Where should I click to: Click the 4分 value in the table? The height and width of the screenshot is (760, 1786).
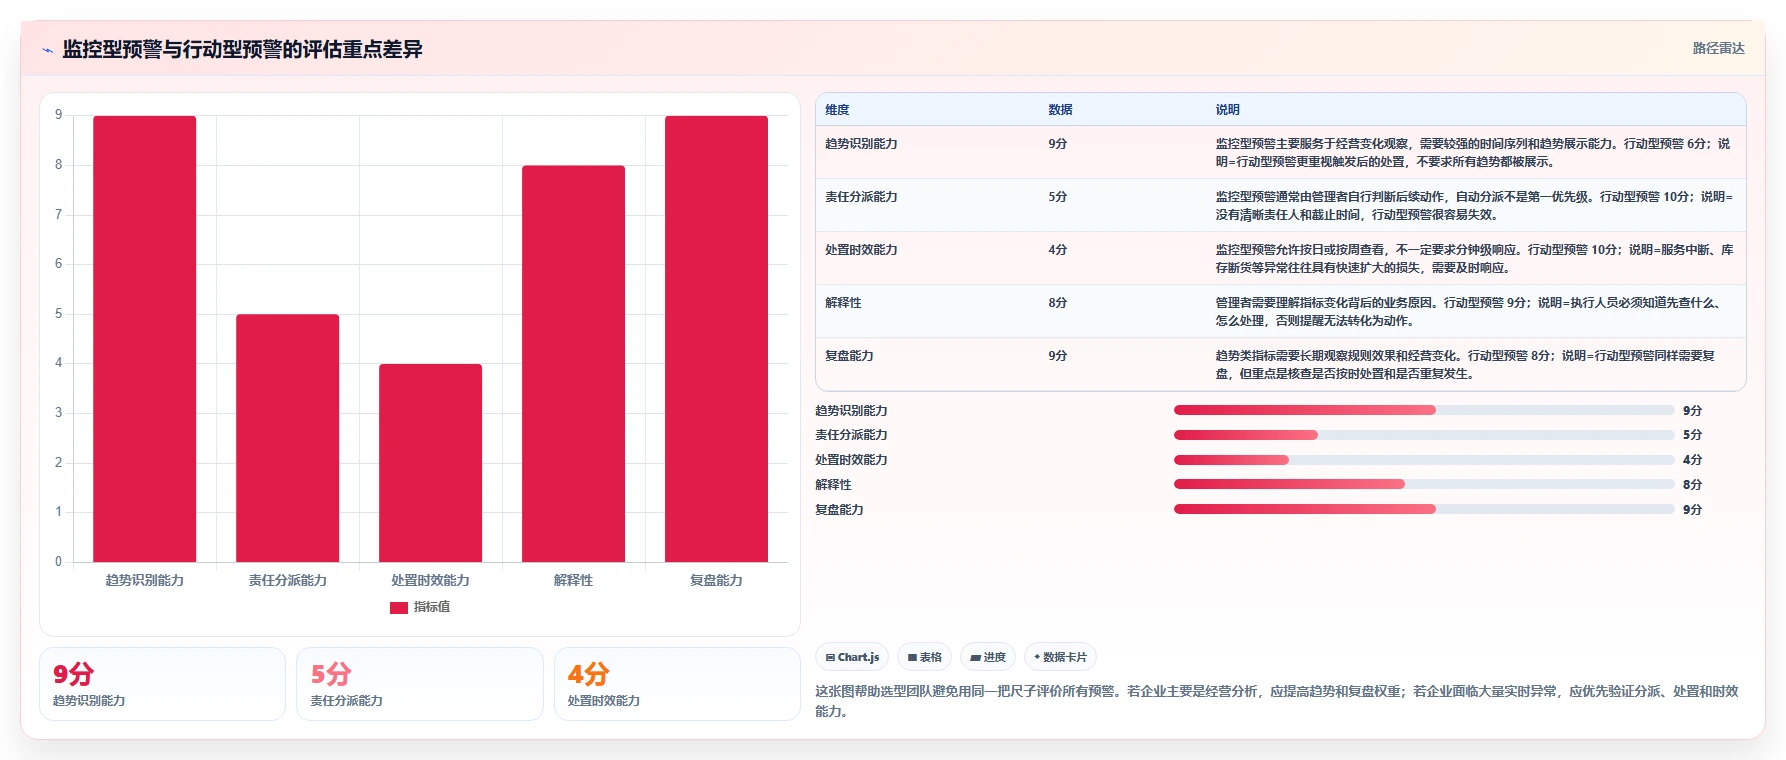(1058, 250)
